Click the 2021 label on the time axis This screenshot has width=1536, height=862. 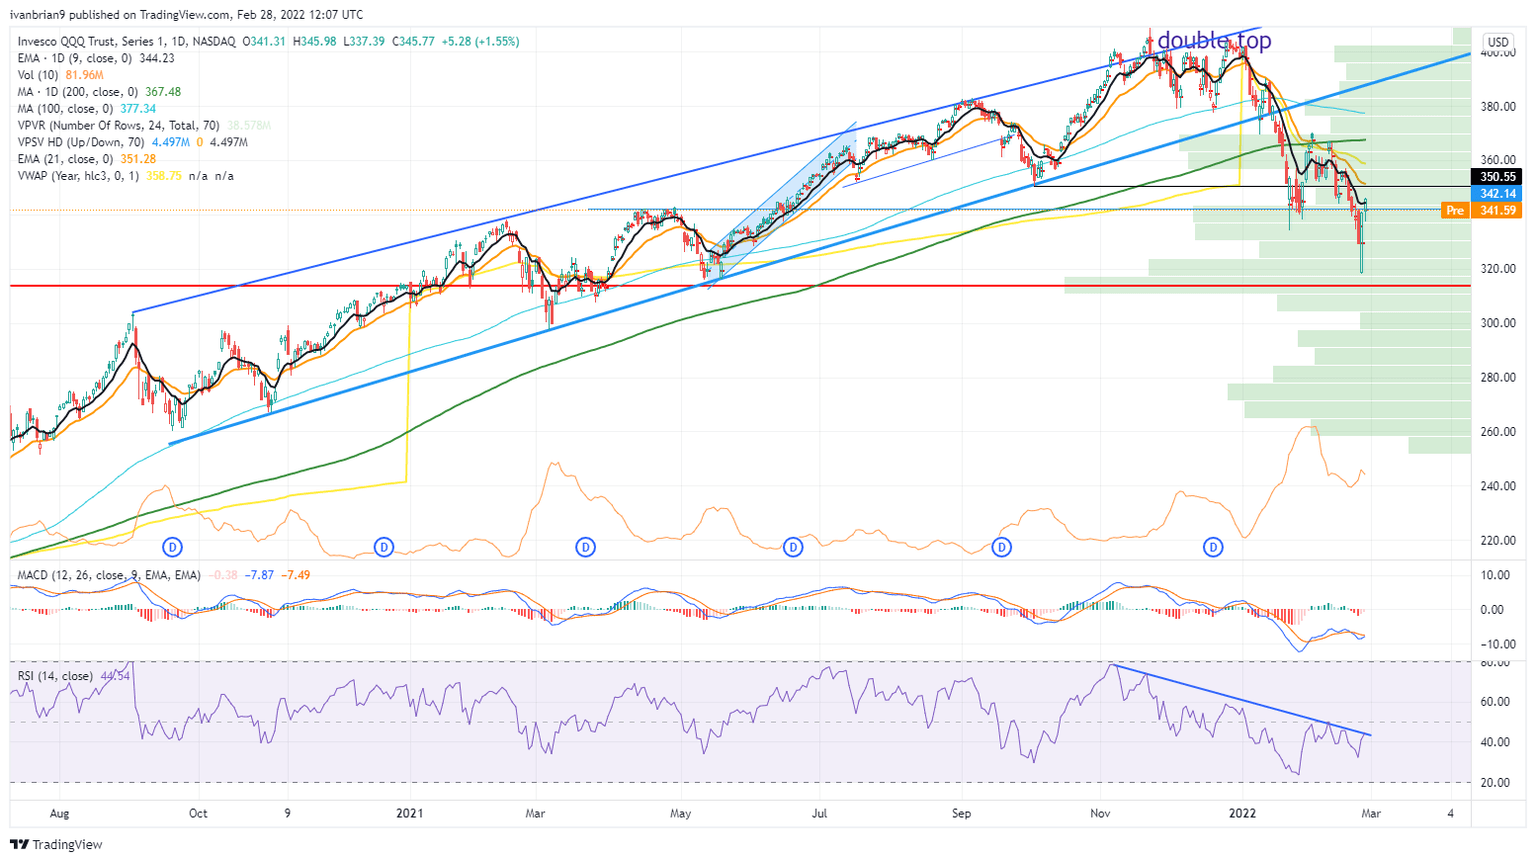coord(409,814)
